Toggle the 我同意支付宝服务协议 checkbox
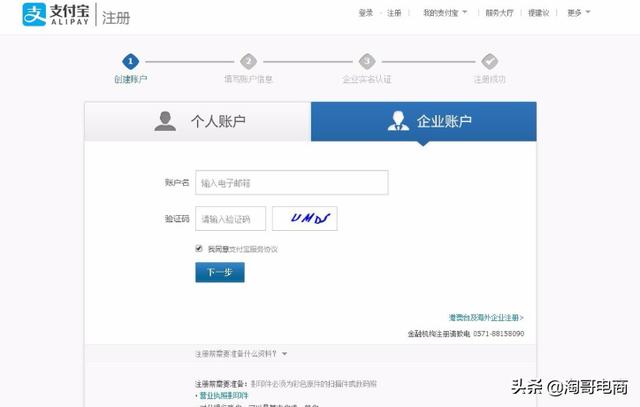The height and width of the screenshot is (407, 640). click(199, 248)
